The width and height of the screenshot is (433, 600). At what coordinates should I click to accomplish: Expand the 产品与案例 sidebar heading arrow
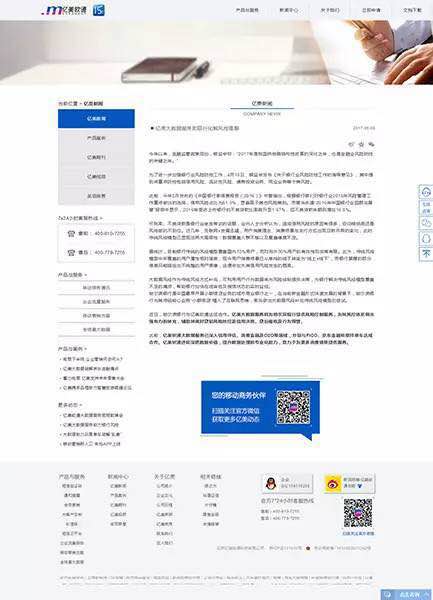click(x=85, y=349)
